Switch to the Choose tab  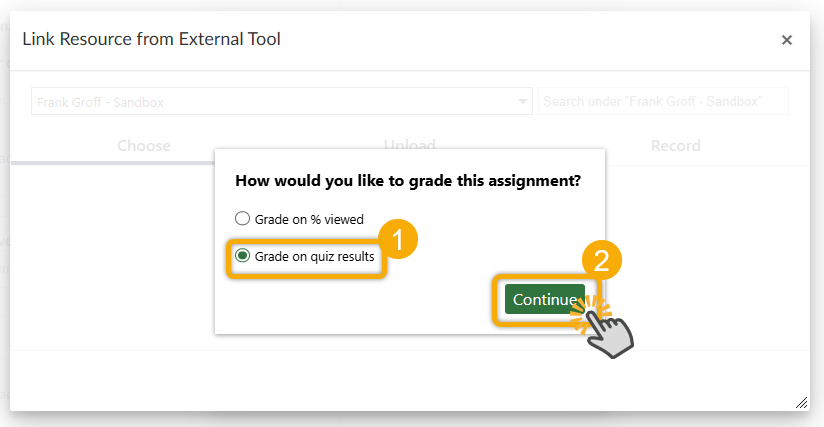143,146
